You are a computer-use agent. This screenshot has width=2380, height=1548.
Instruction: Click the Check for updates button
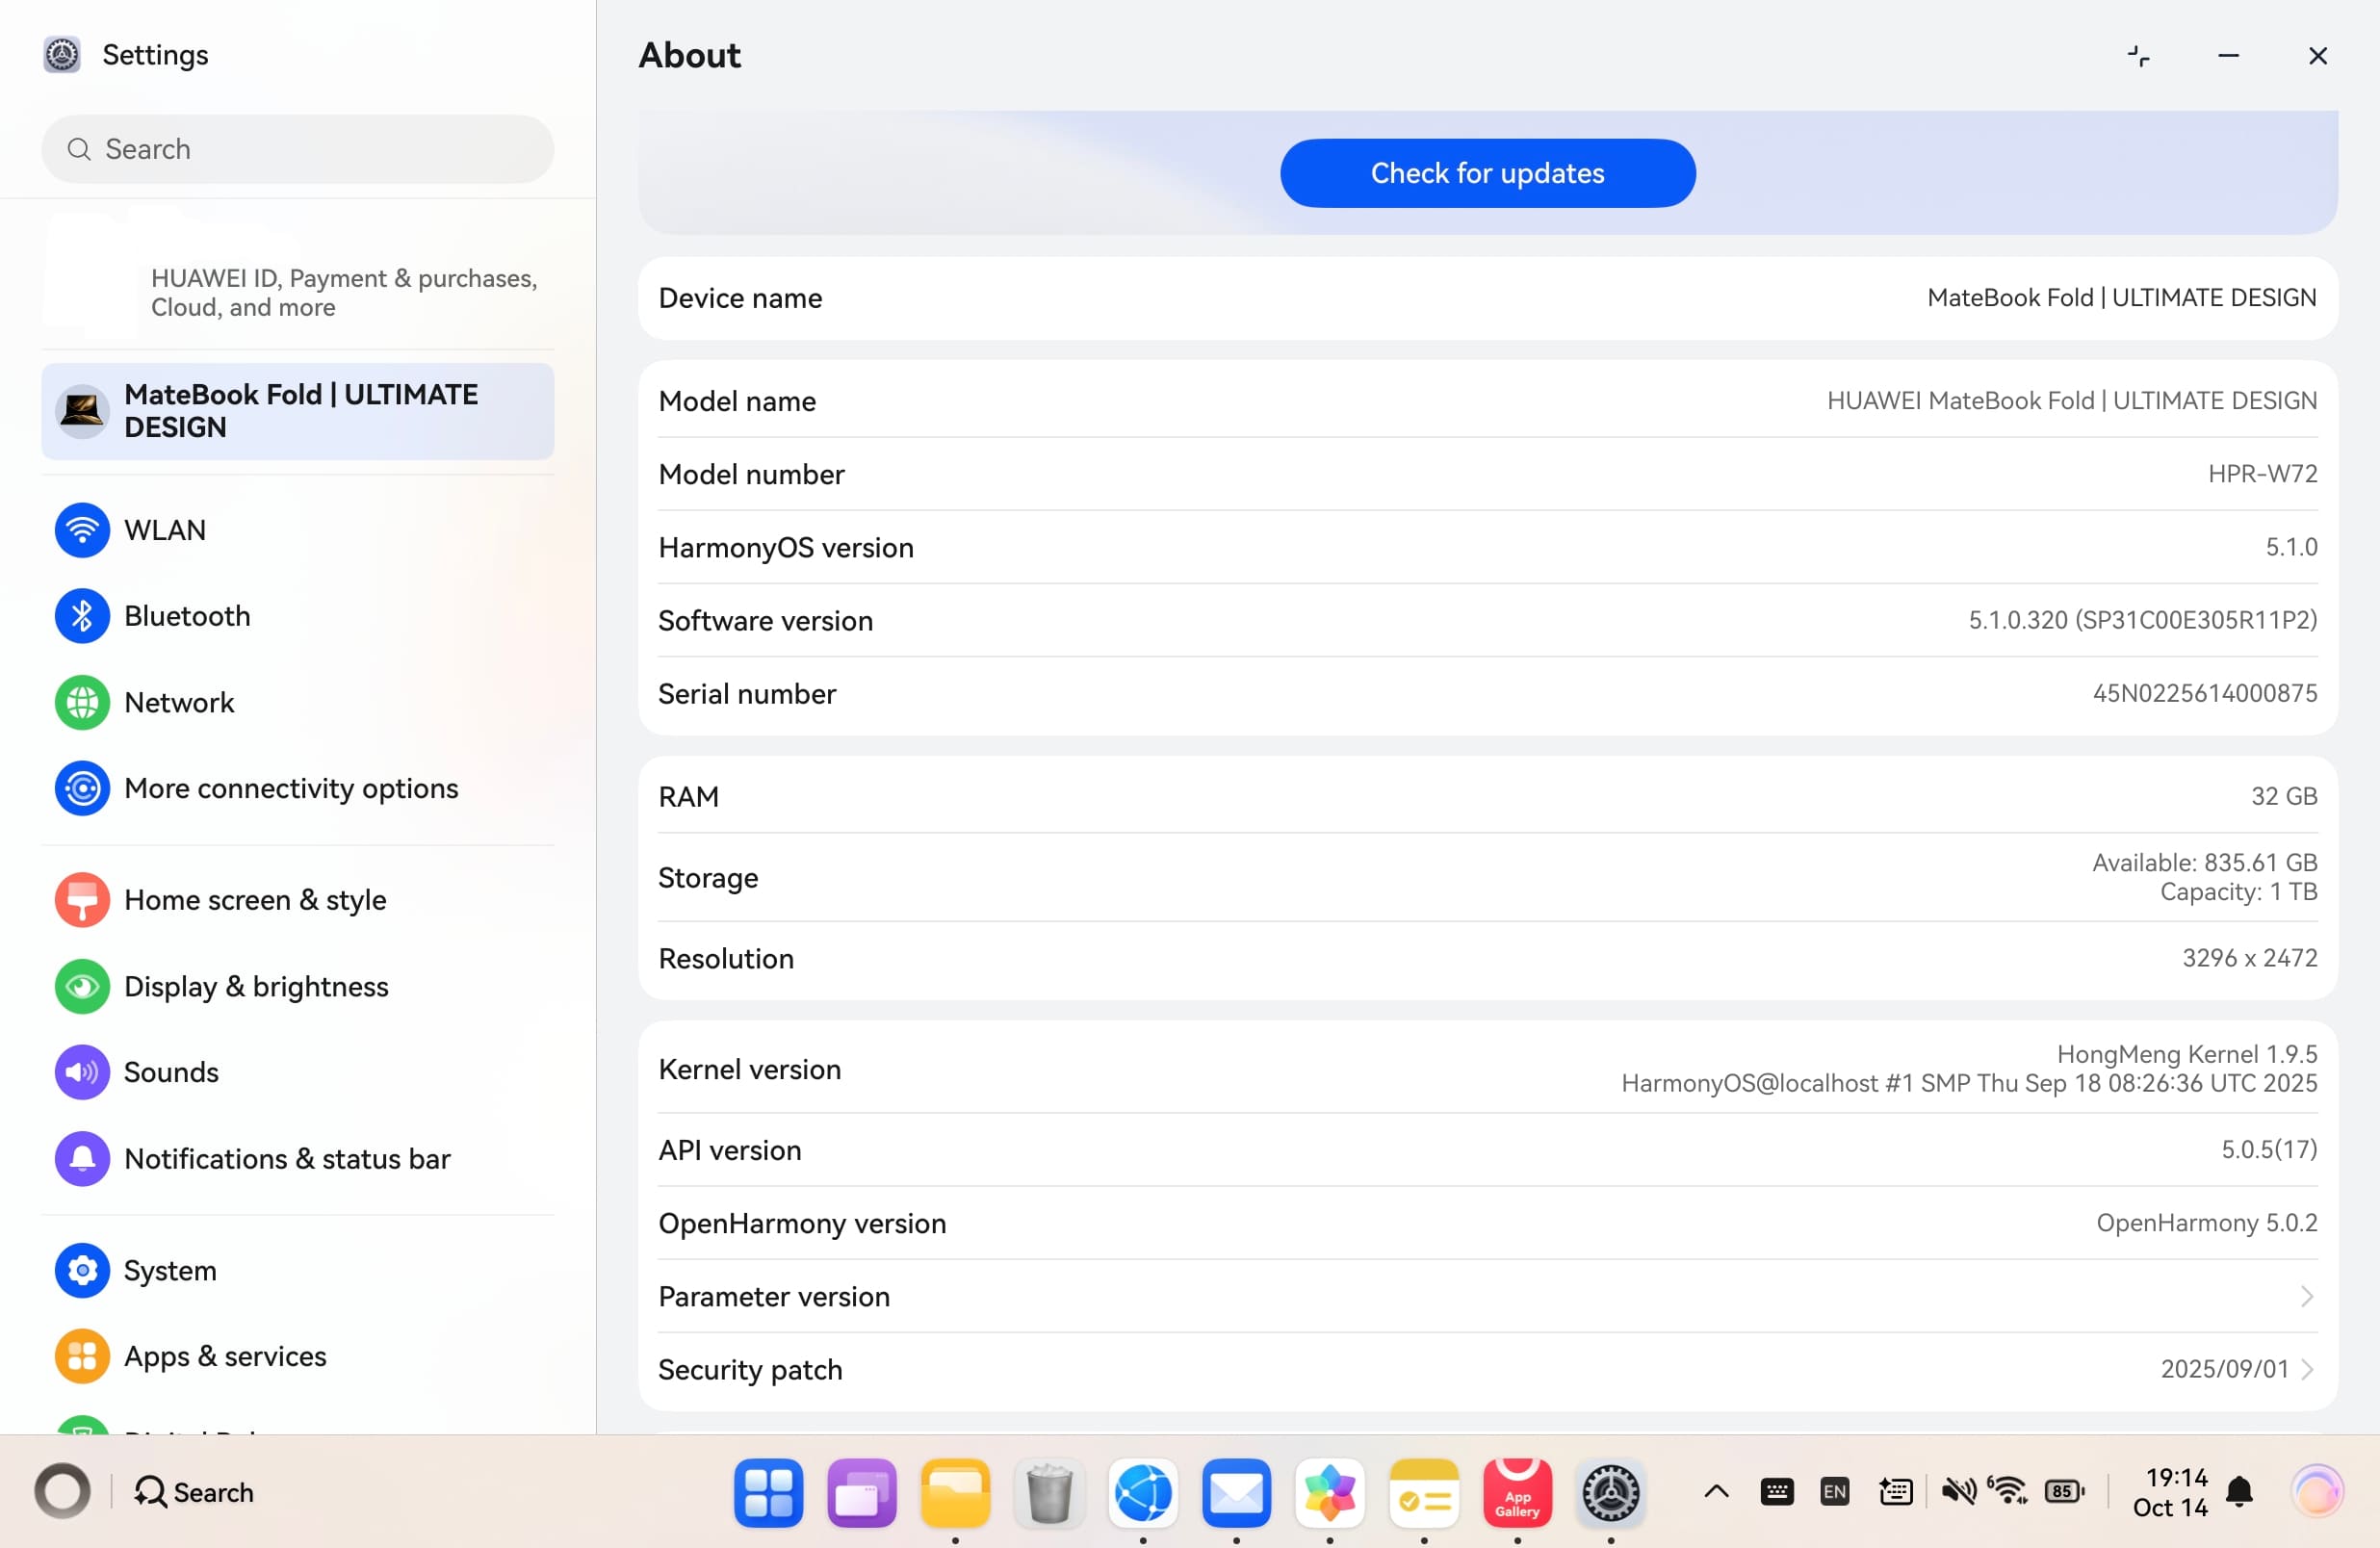pyautogui.click(x=1487, y=173)
